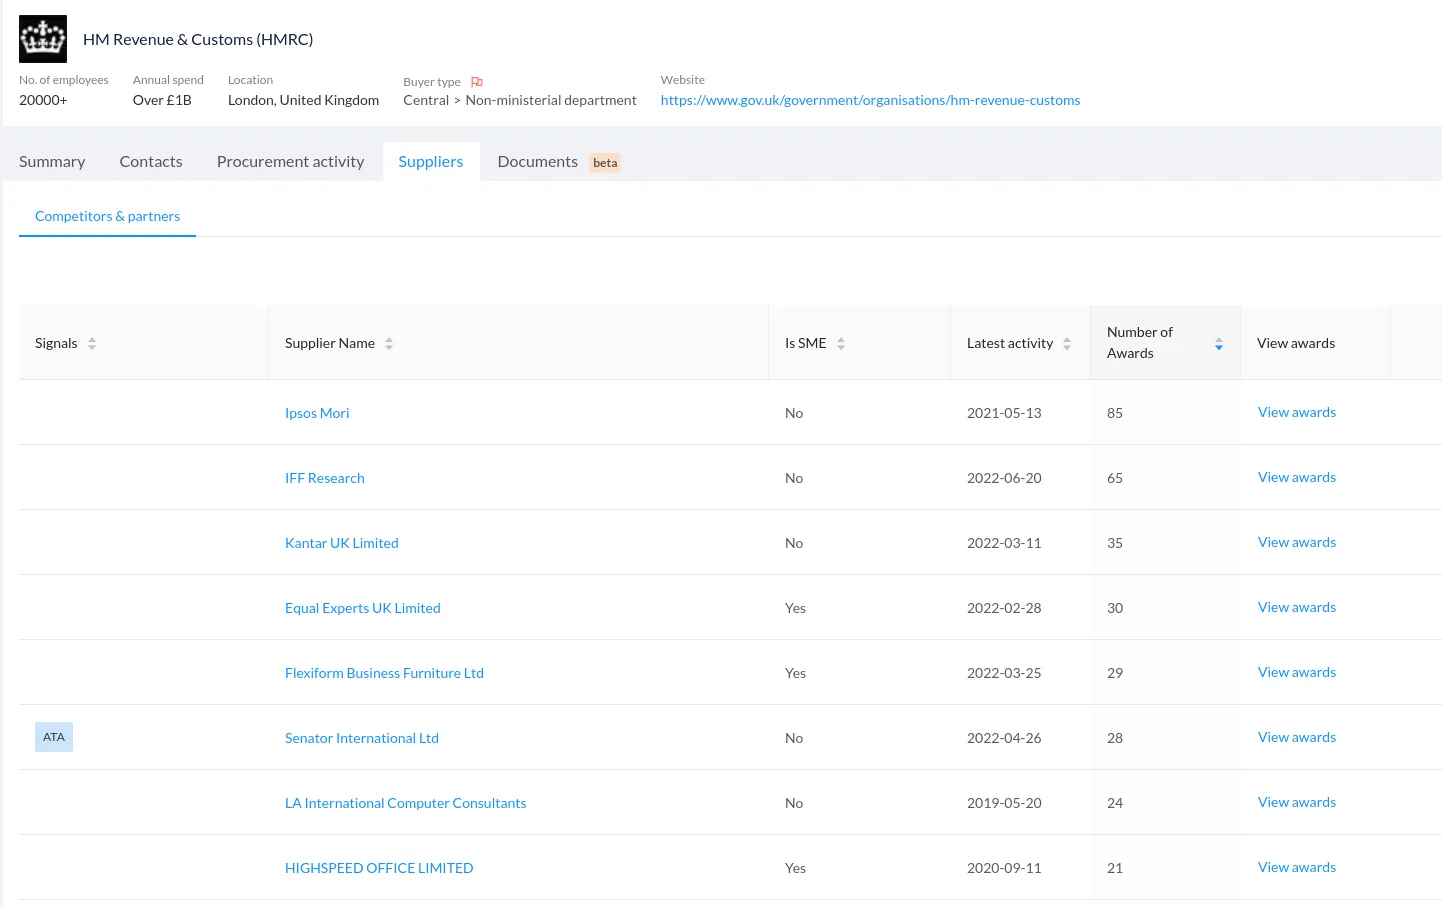The height and width of the screenshot is (907, 1442).
Task: Open LA International Computer Consultants supplier
Action: click(405, 803)
